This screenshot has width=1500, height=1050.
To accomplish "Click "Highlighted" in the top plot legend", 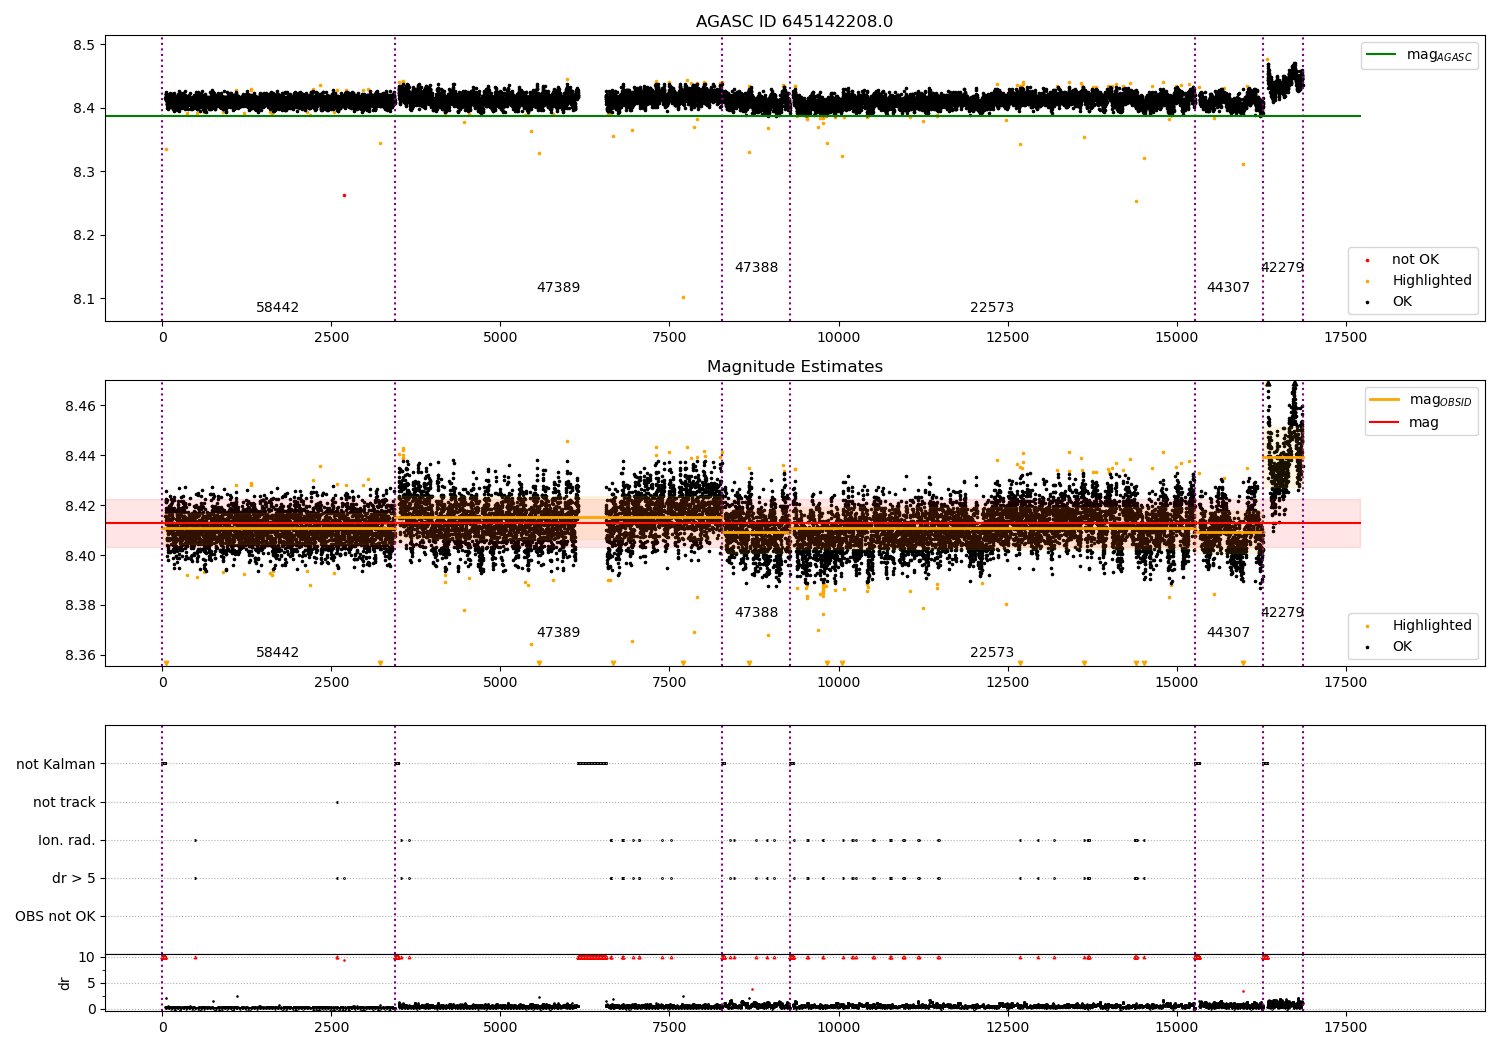I will (x=1431, y=281).
